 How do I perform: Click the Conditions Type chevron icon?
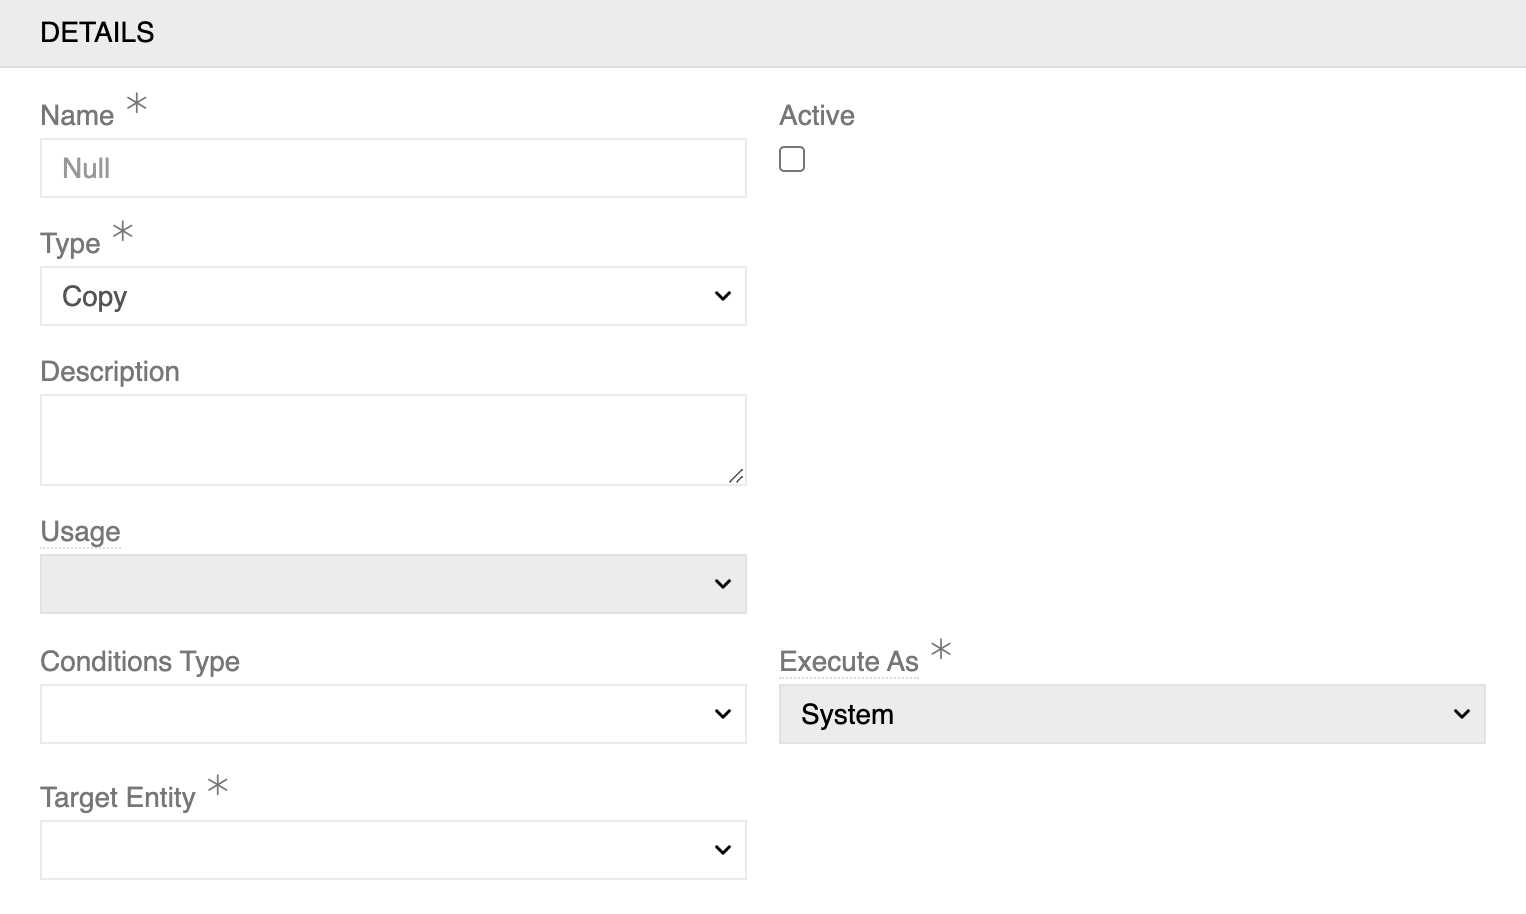click(x=723, y=714)
